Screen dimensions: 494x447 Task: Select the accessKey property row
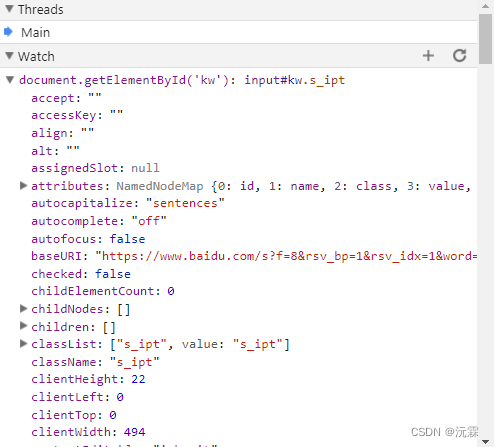click(77, 115)
